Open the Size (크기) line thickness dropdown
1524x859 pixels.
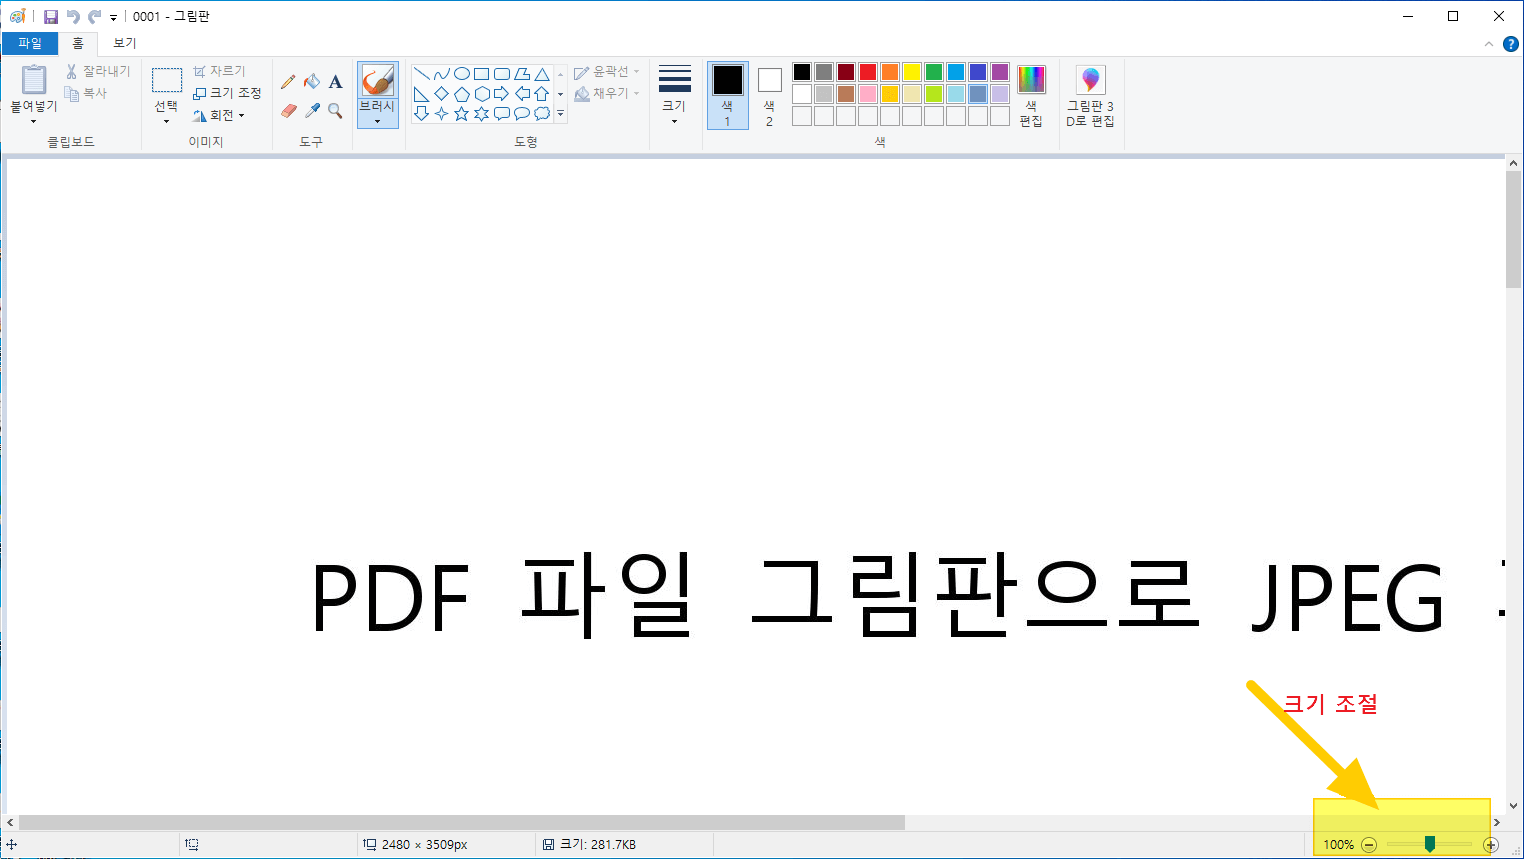coord(674,96)
